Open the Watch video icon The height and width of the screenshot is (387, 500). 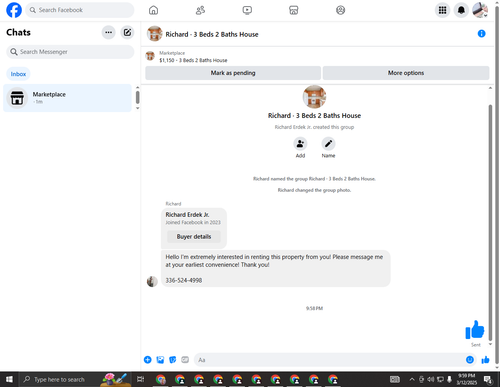click(247, 10)
